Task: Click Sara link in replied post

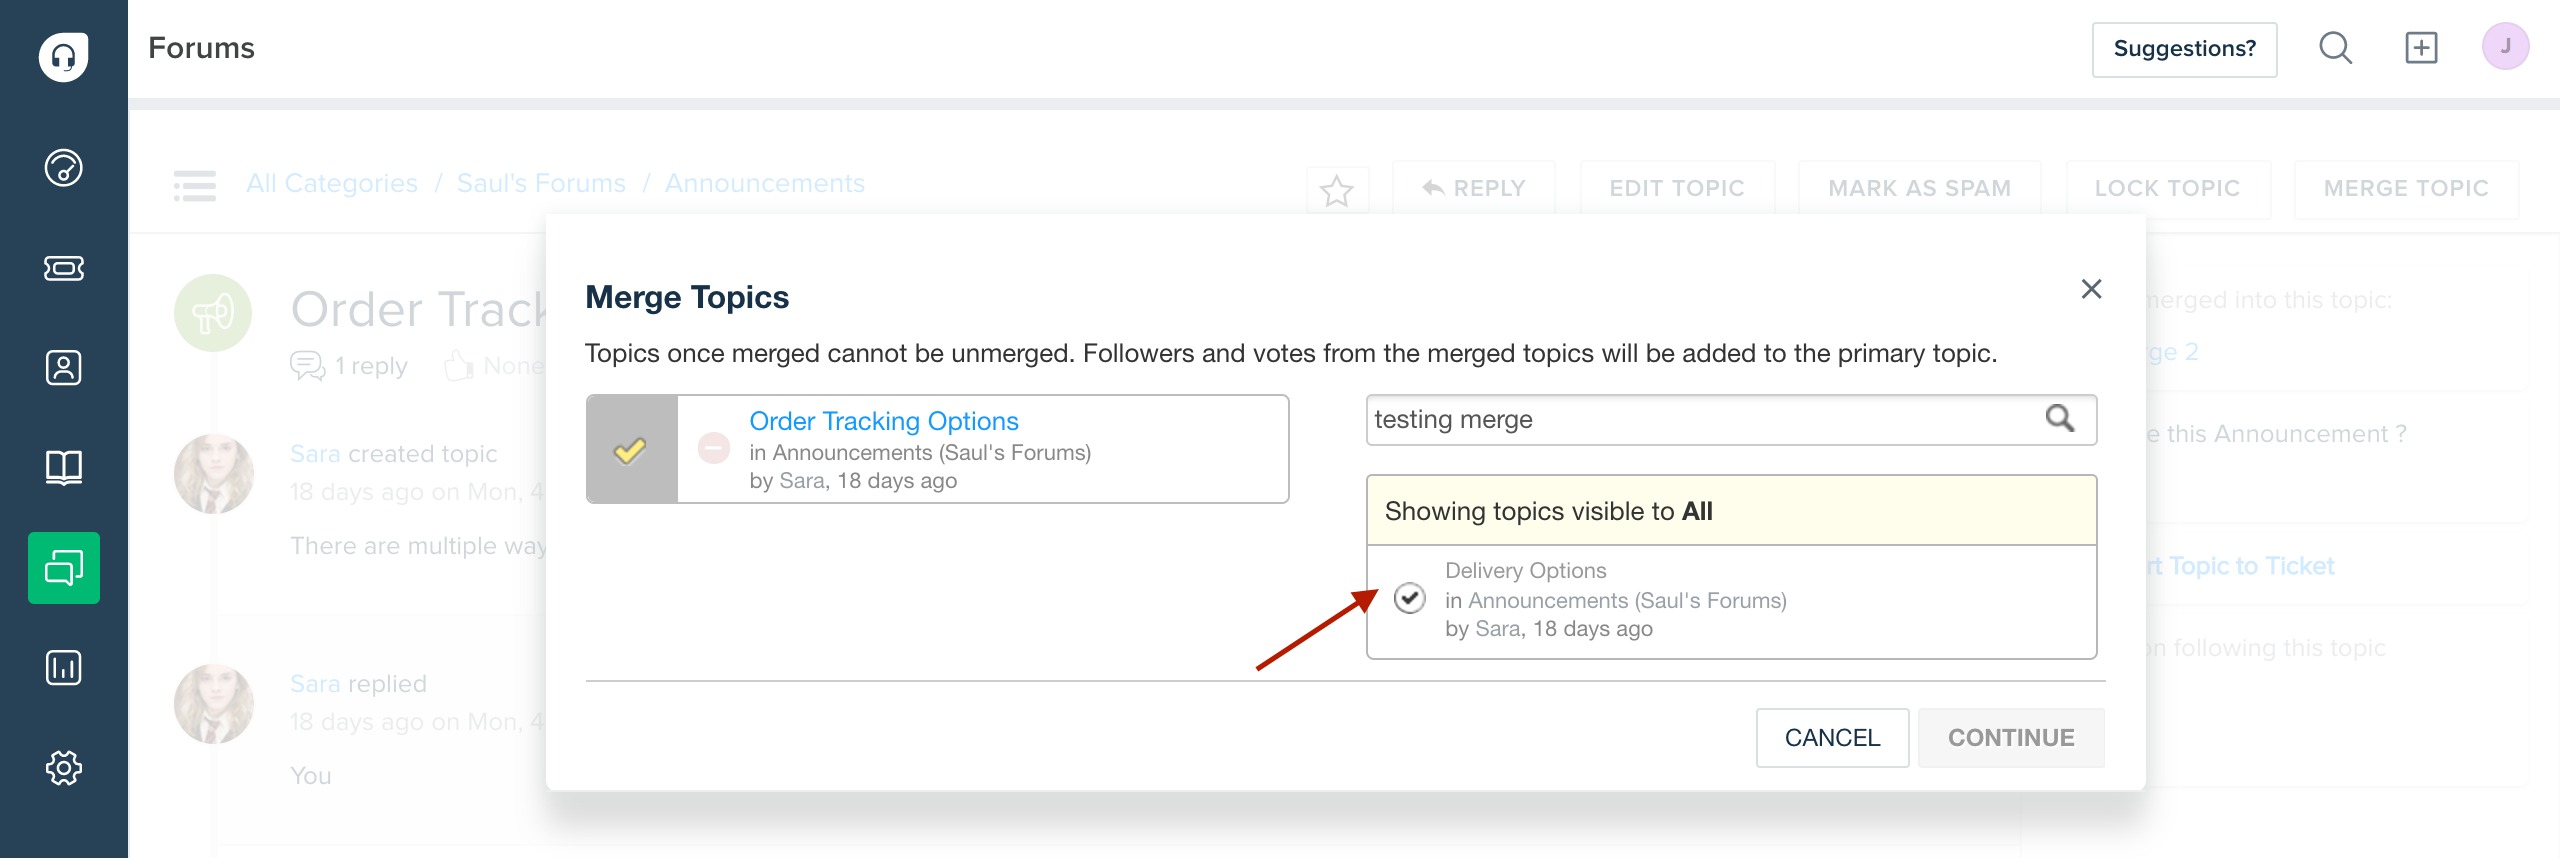Action: pos(315,684)
